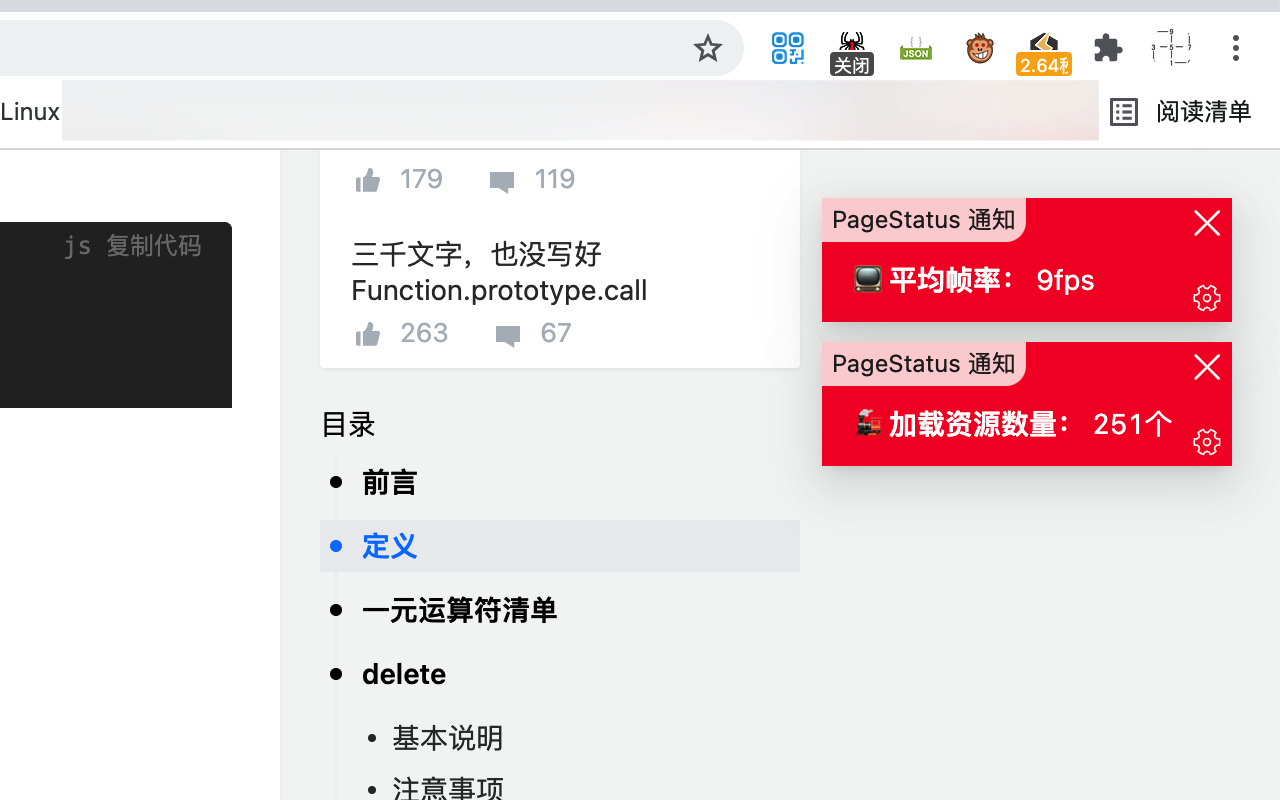Go to the 一元运算符清单 section
The width and height of the screenshot is (1280, 800).
459,611
